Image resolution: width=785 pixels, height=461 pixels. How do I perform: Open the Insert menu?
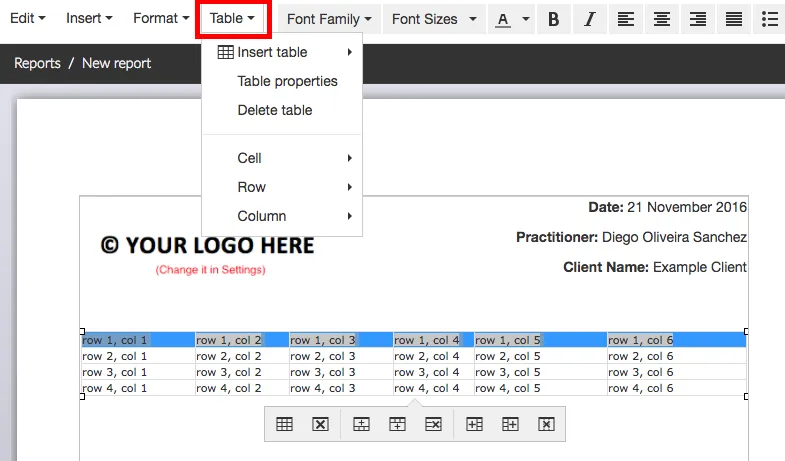coord(89,18)
